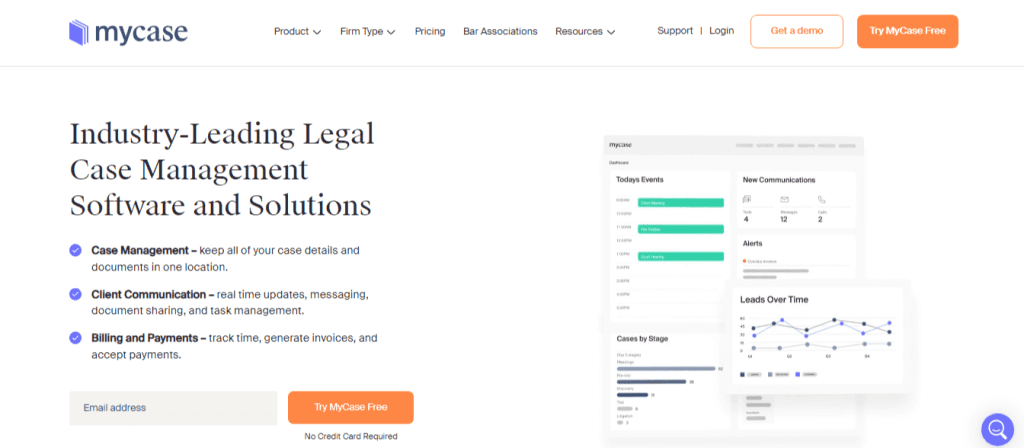Image resolution: width=1024 pixels, height=448 pixels.
Task: Click the mycase logo in the header
Action: 128,31
